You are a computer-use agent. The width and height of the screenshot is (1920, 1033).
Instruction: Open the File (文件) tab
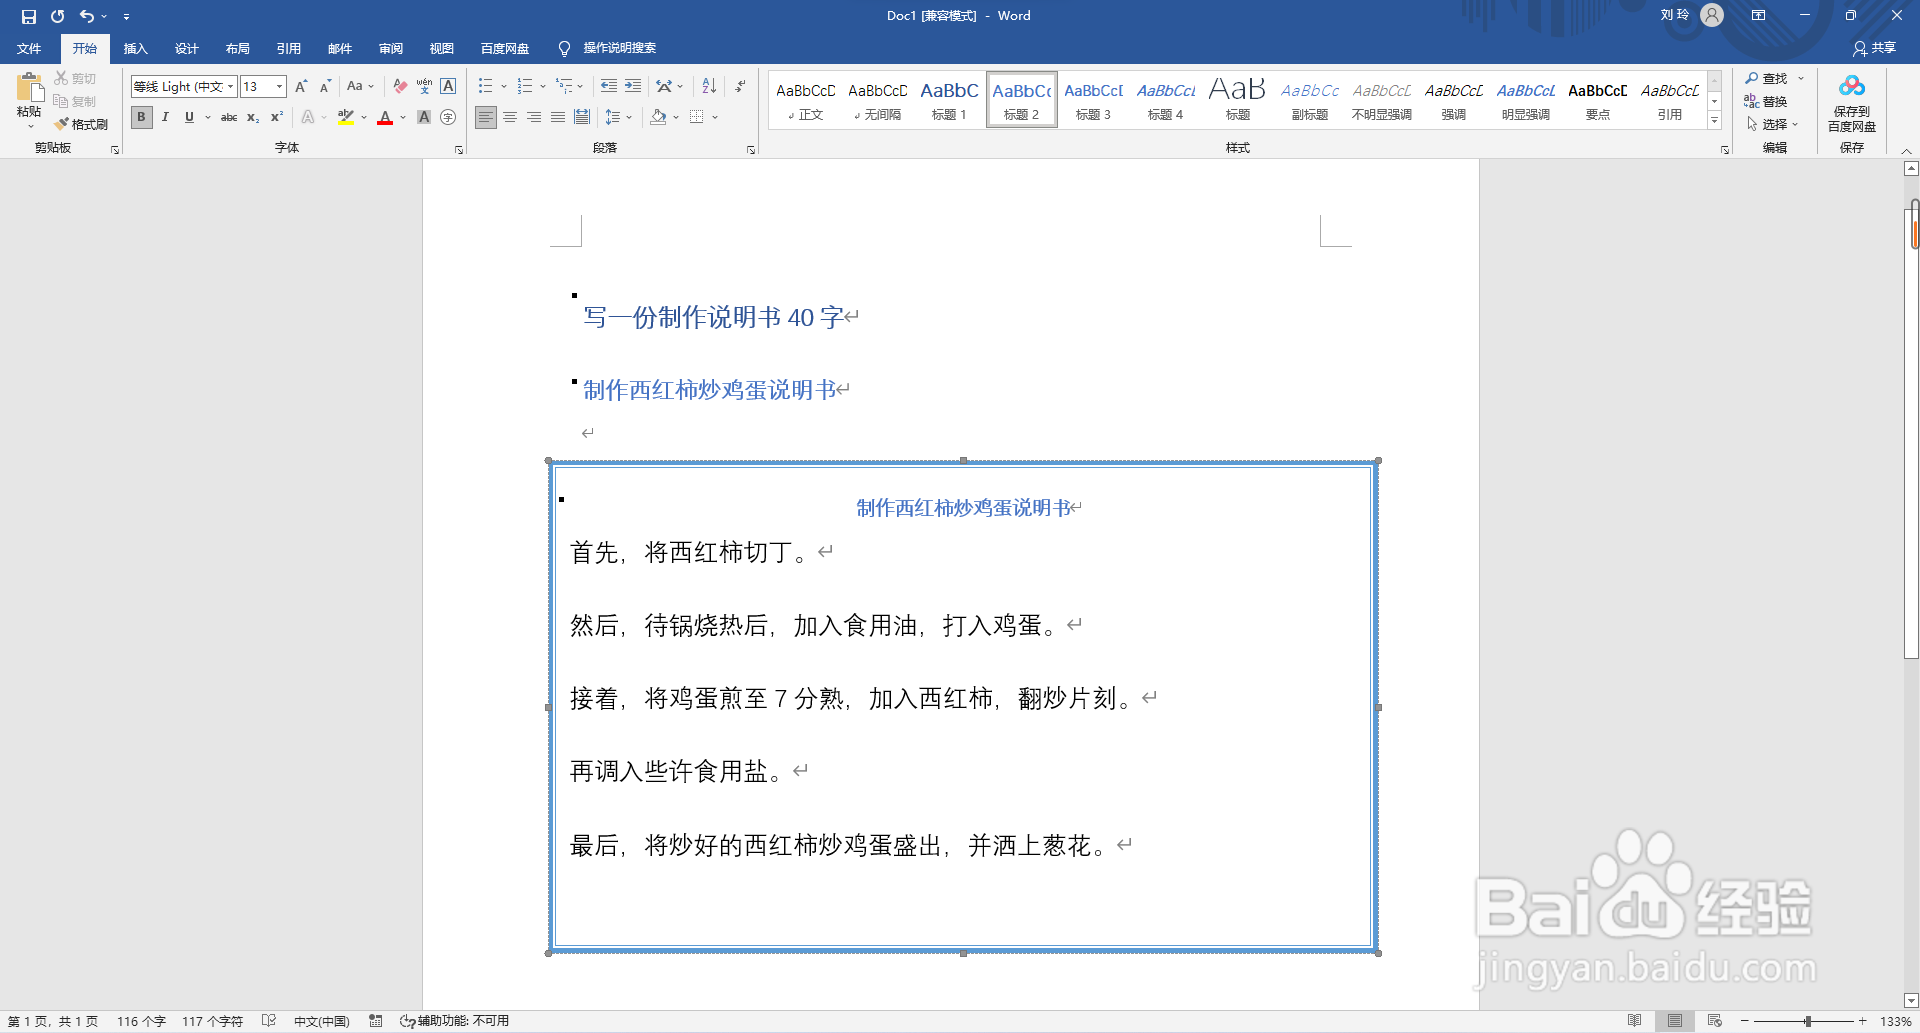pos(29,48)
